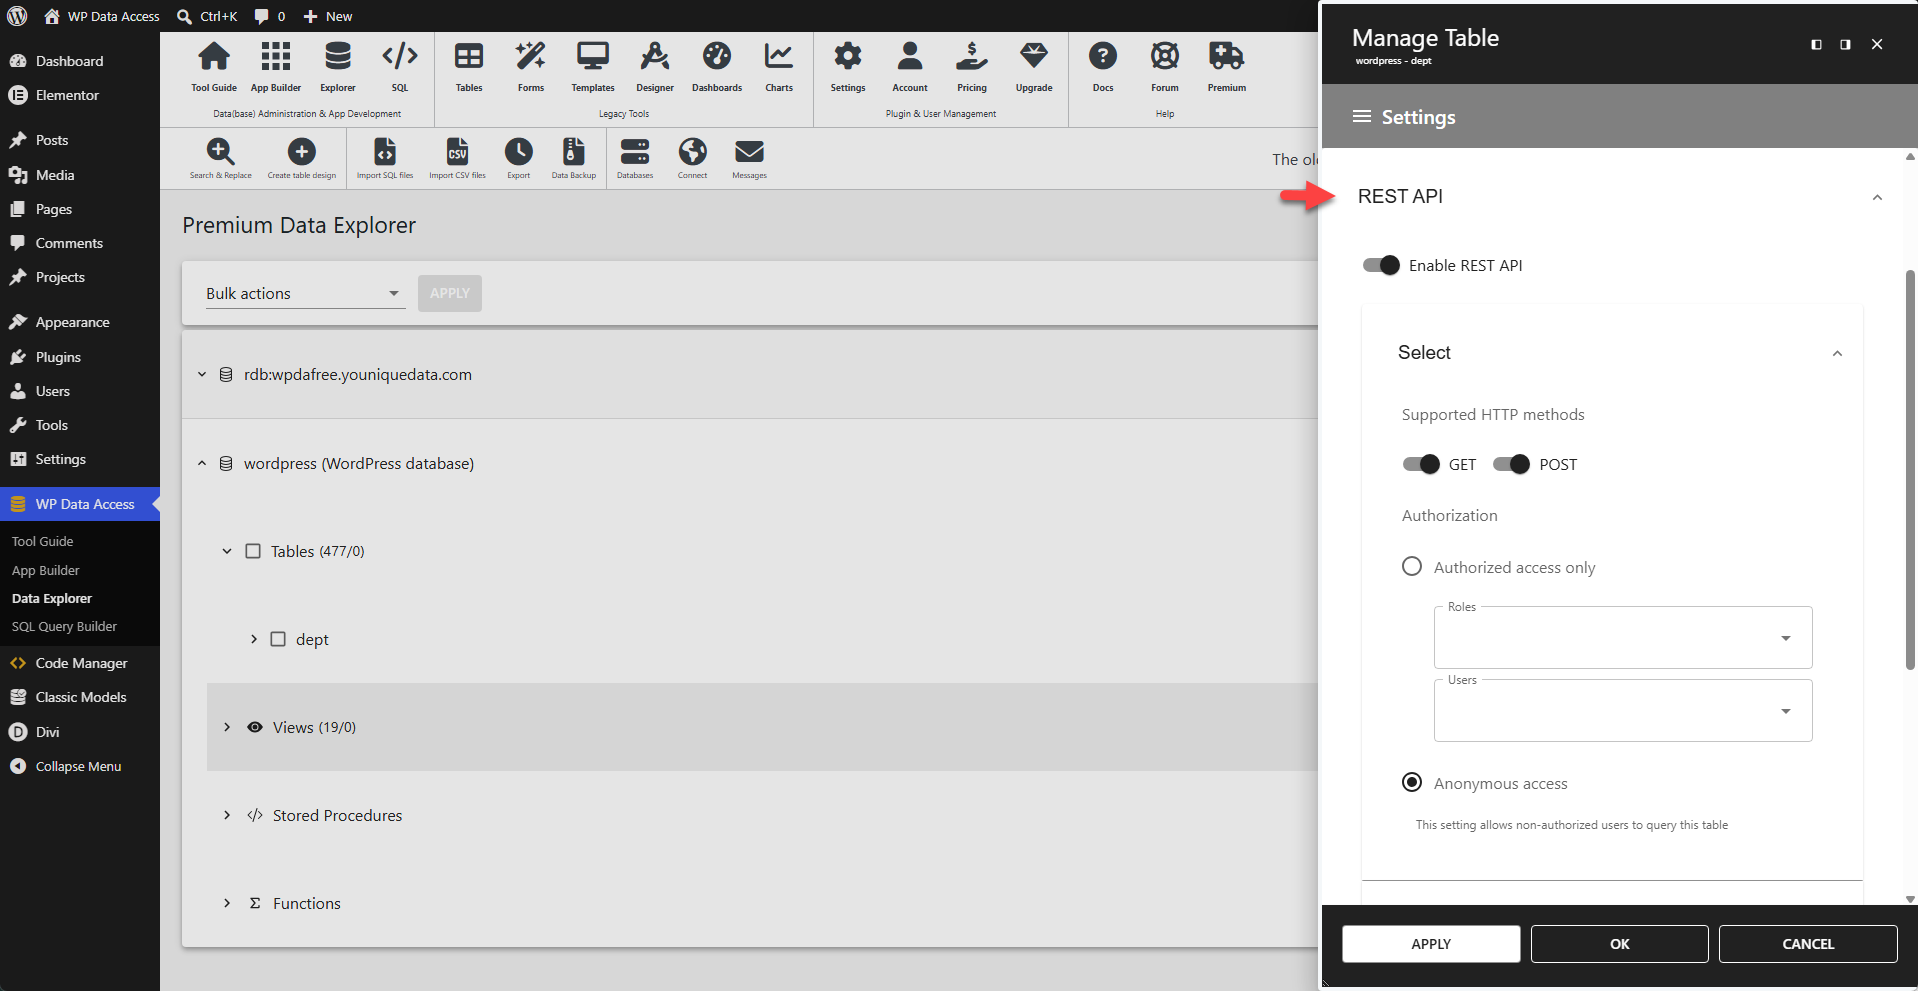Click Create table design icon
The height and width of the screenshot is (991, 1918).
coord(302,158)
